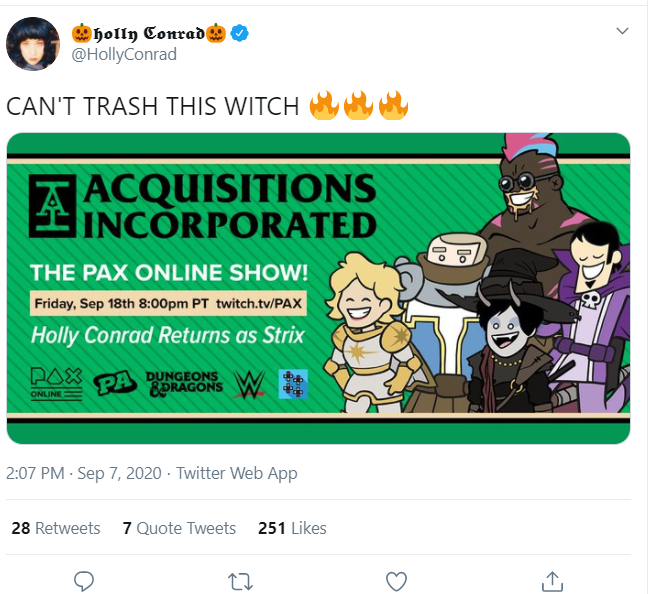Screen dimensions: 651x594
Task: Click the Penny Arcade PA logo
Action: (115, 383)
